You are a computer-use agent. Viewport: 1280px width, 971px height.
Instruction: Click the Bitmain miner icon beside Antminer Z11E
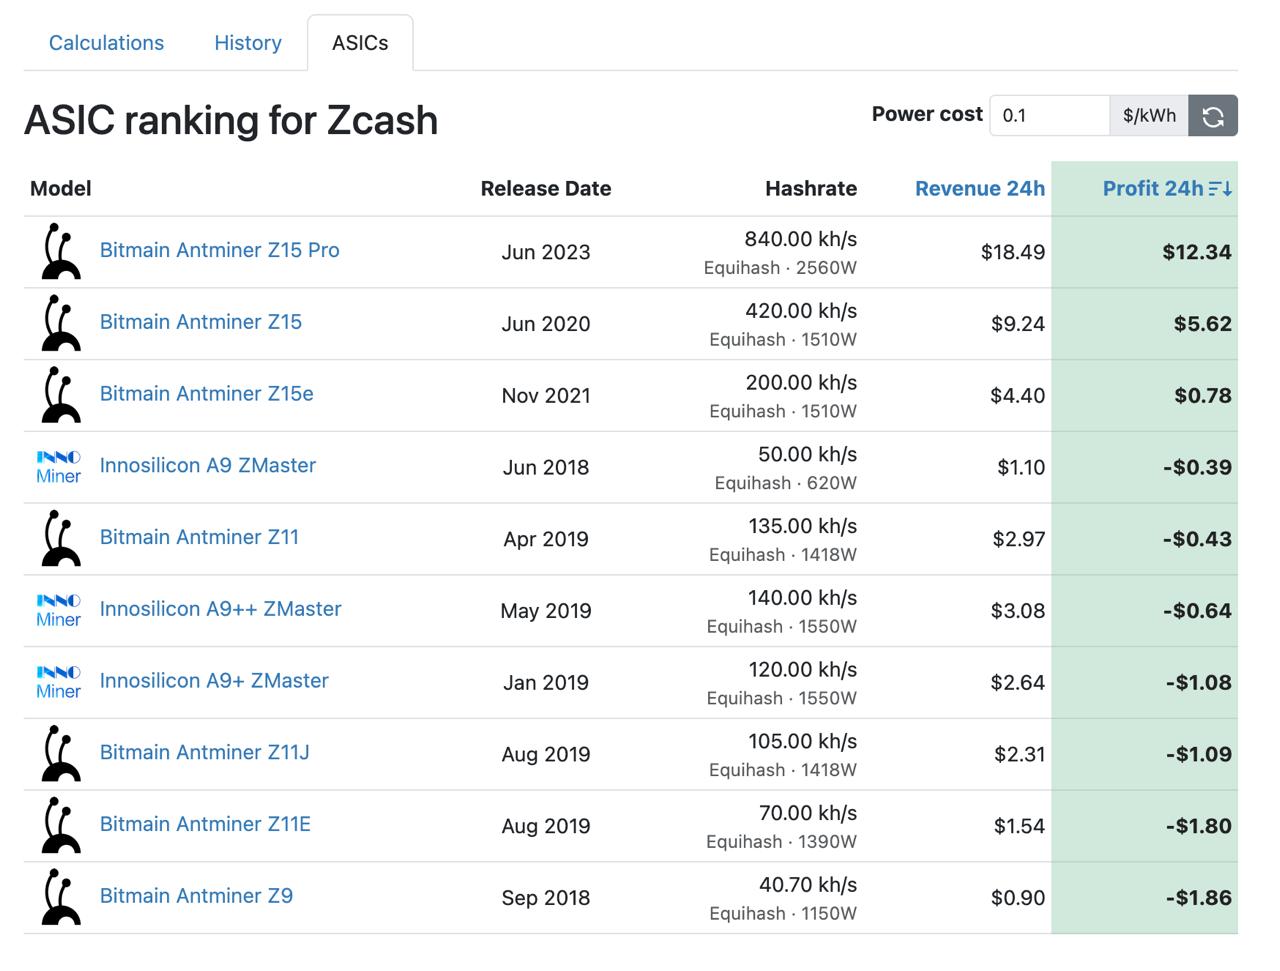[x=58, y=825]
